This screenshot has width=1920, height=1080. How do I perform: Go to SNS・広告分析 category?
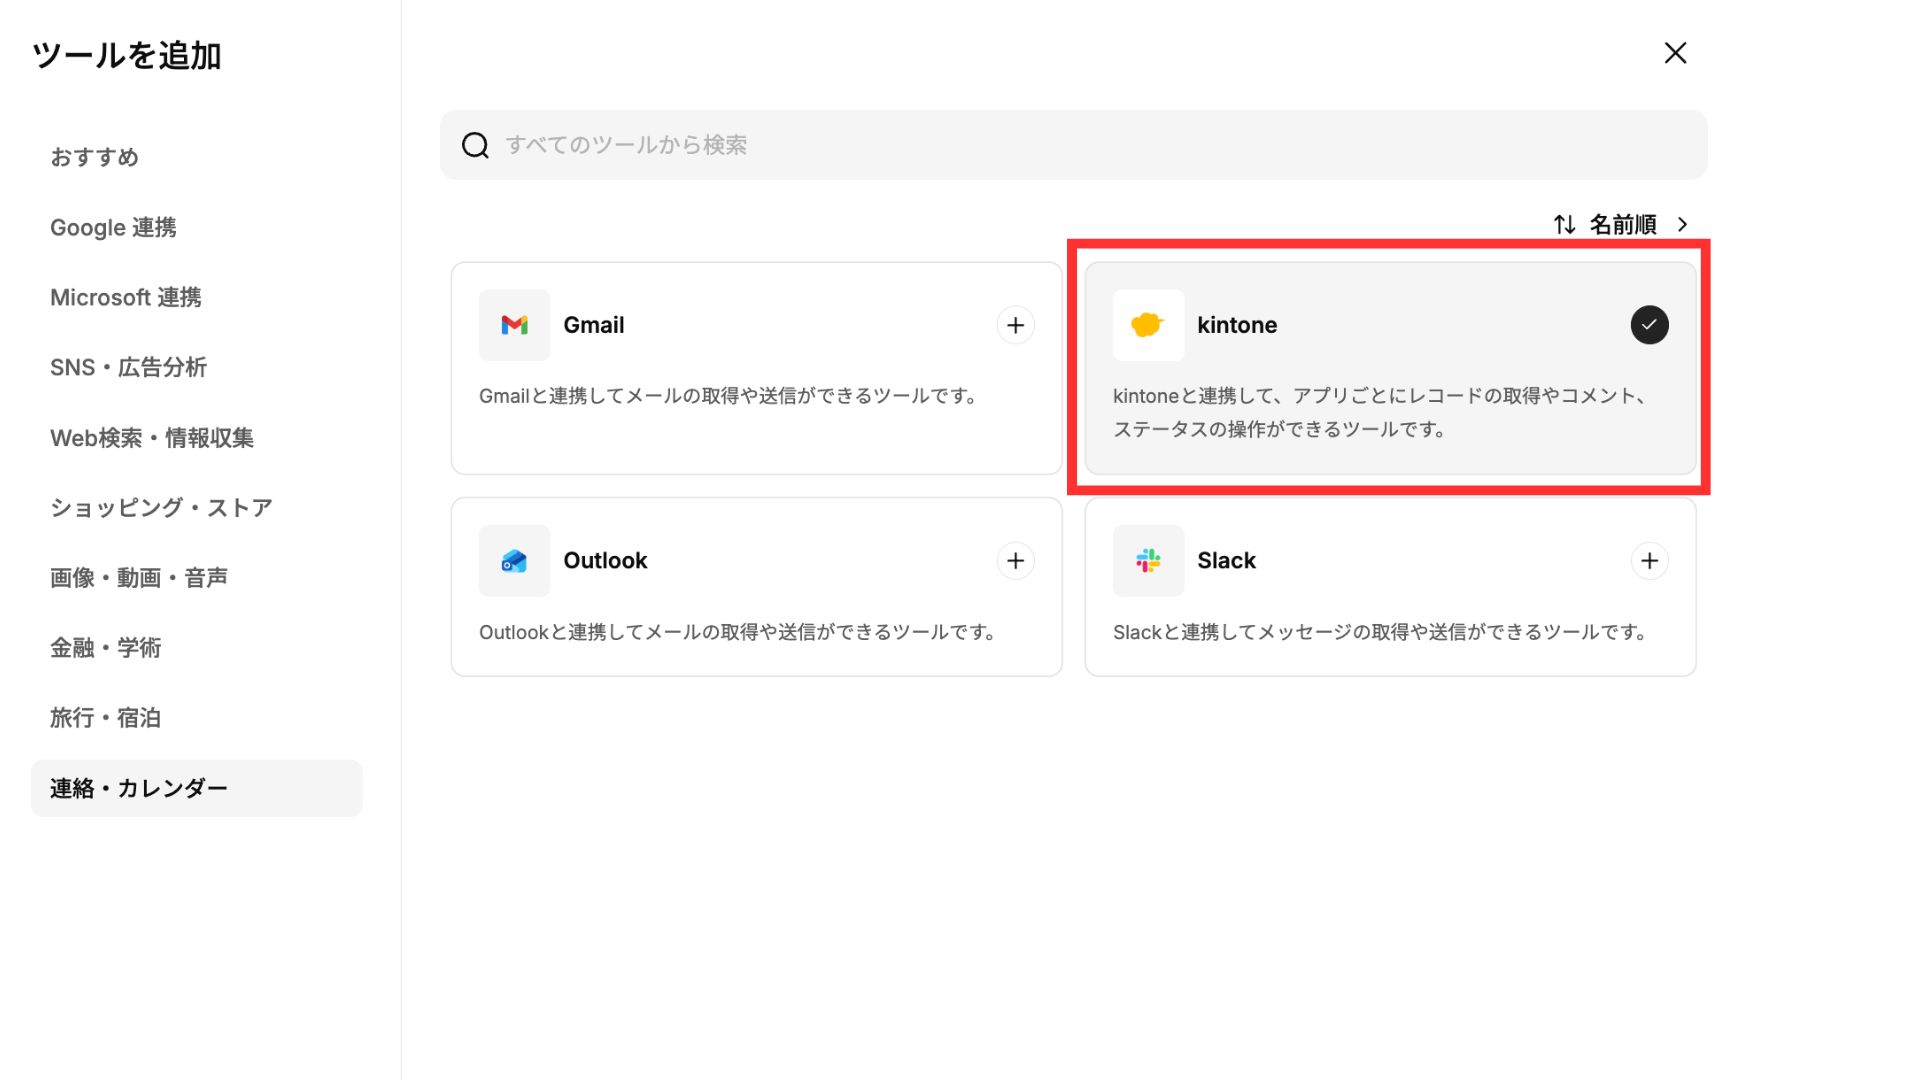point(128,368)
